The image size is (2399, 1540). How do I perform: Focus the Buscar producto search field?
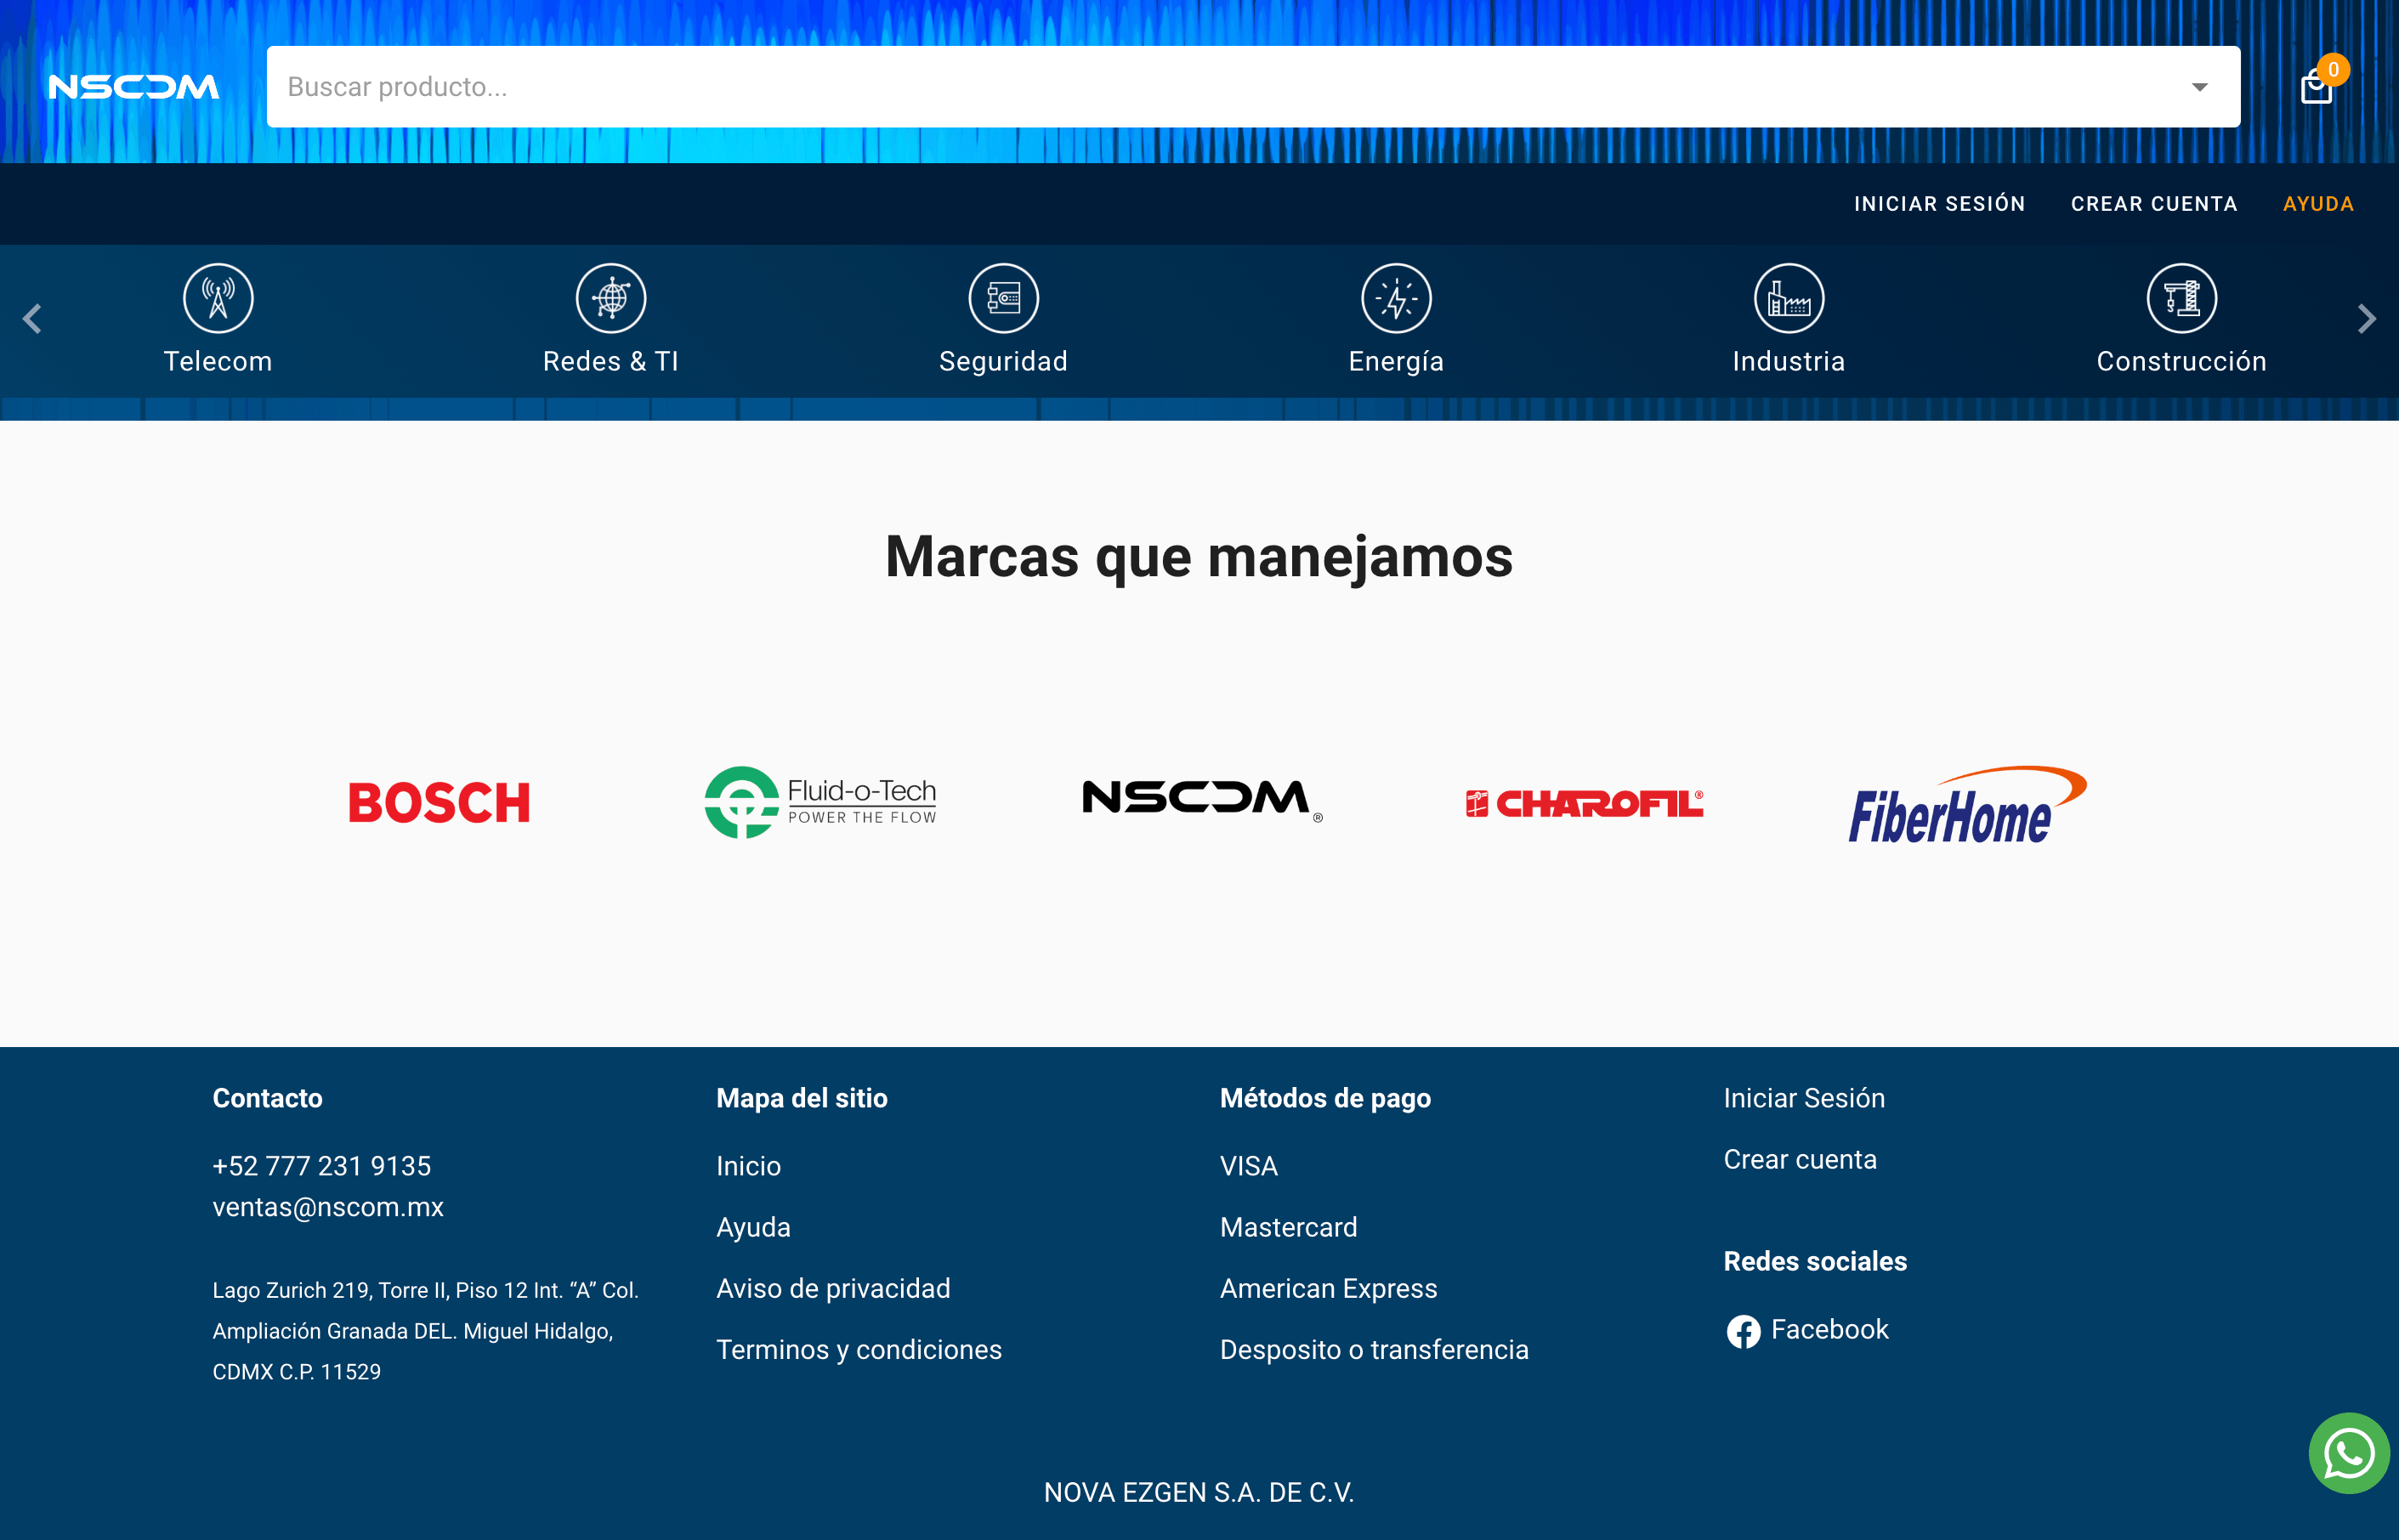(x=1253, y=87)
